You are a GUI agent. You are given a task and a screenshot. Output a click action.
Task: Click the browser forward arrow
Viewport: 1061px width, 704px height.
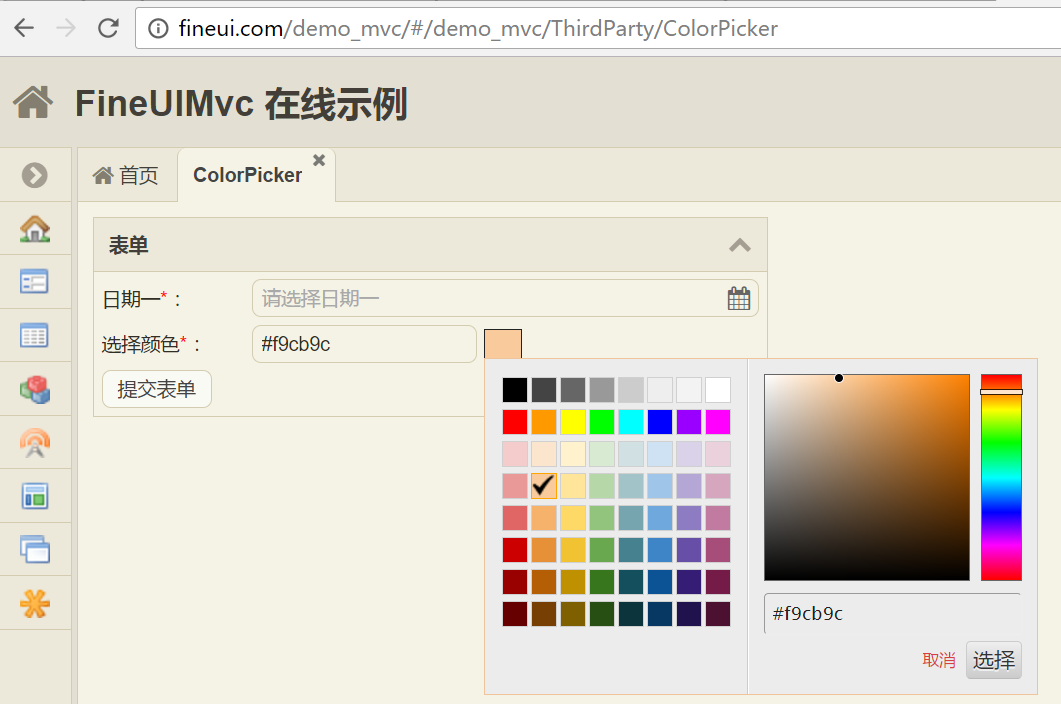click(x=66, y=28)
